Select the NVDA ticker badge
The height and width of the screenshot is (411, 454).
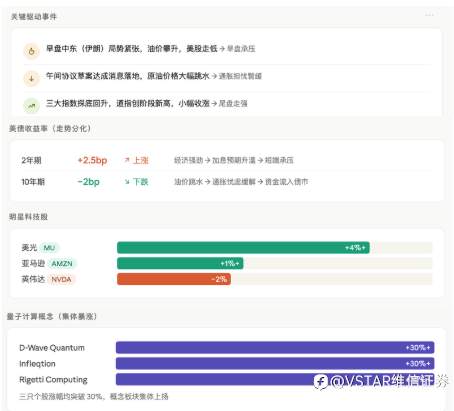62,279
